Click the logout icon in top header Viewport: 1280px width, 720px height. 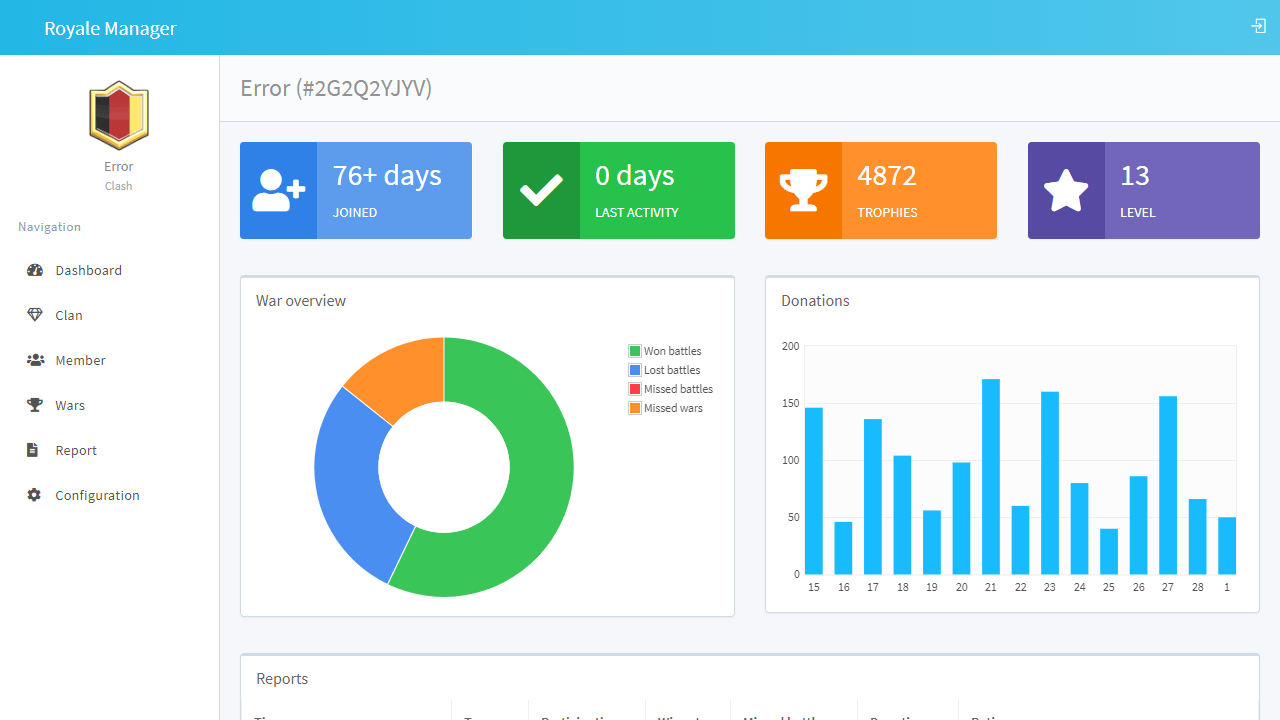coord(1259,26)
